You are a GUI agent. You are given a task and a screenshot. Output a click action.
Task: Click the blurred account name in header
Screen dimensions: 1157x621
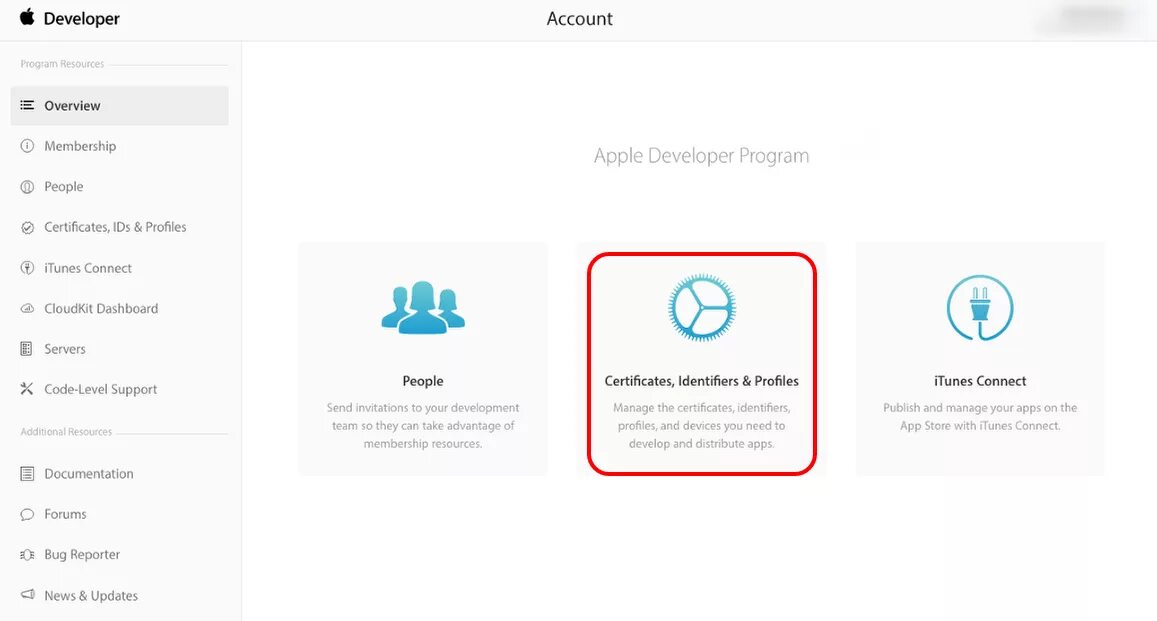tap(1092, 18)
